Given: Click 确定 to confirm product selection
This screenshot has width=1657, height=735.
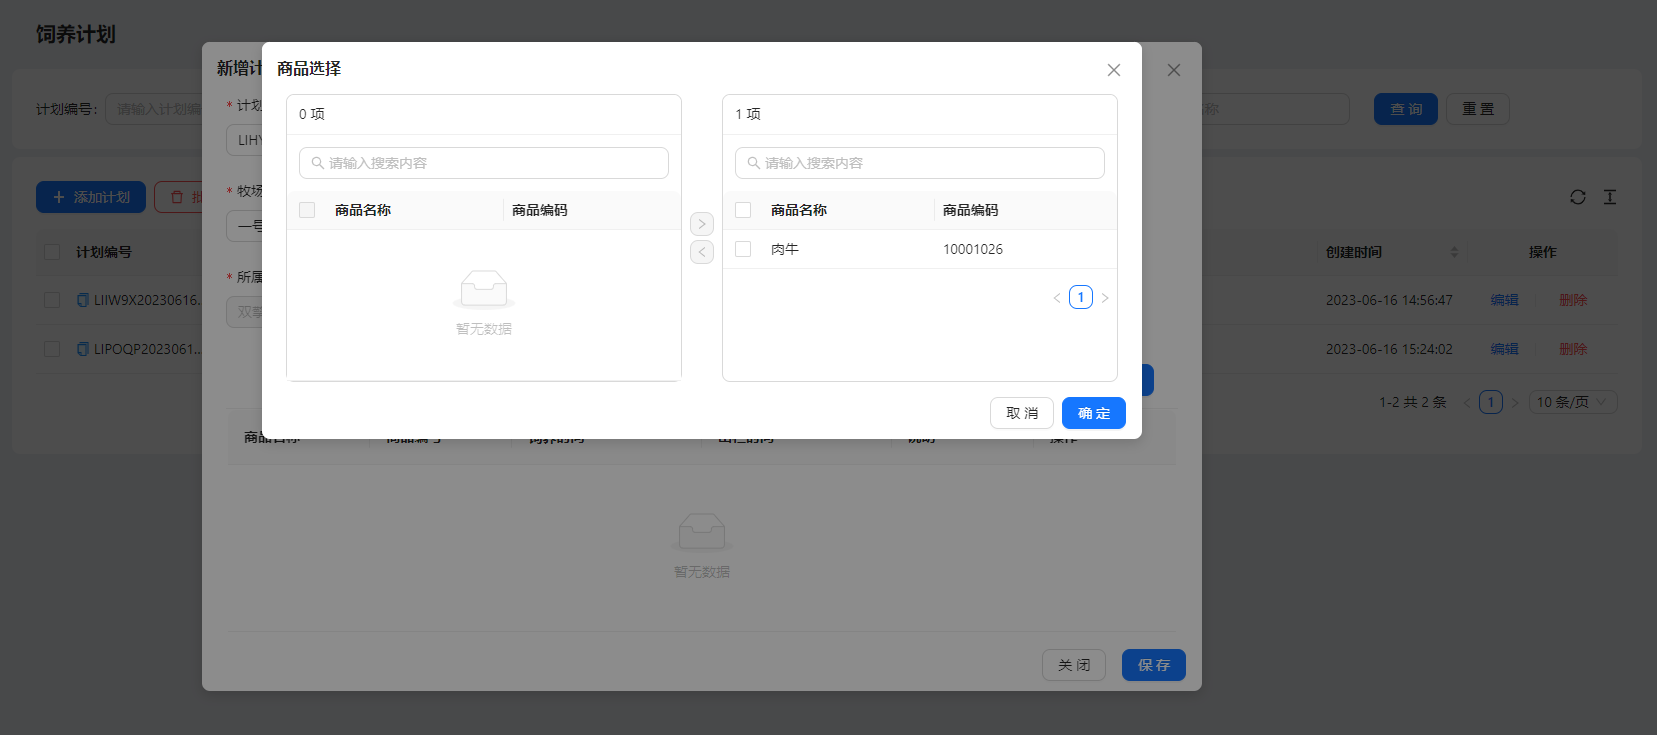Looking at the screenshot, I should coord(1094,413).
